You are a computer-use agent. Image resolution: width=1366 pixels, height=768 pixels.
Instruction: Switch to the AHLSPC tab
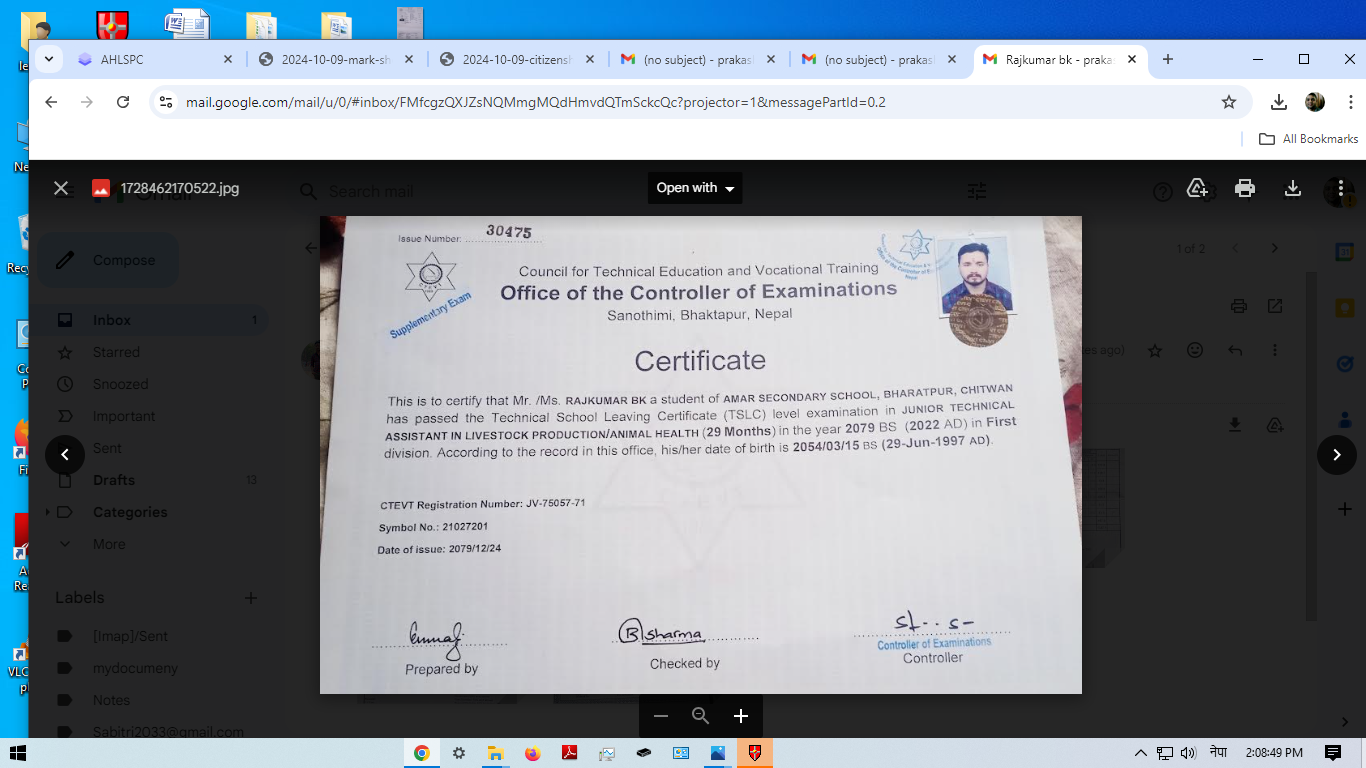(x=155, y=60)
